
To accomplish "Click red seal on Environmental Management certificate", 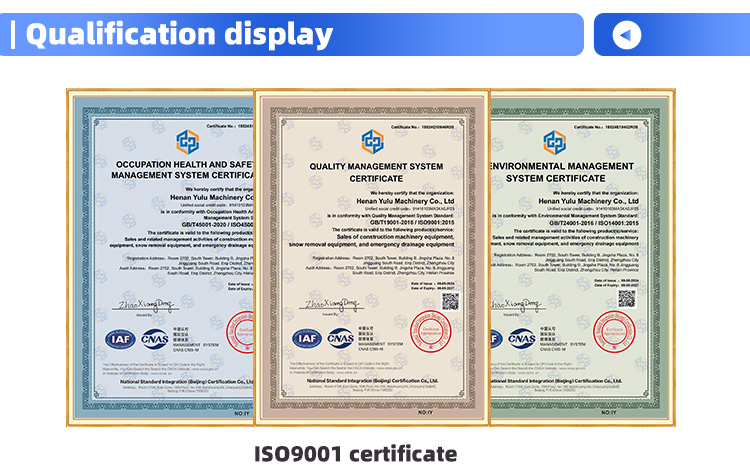I will tap(614, 332).
